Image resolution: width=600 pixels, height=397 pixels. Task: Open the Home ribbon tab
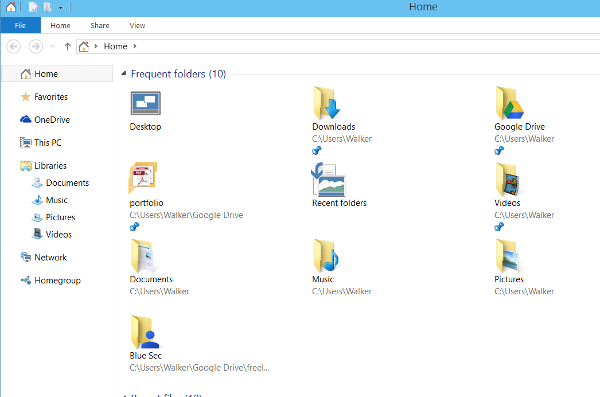[60, 25]
